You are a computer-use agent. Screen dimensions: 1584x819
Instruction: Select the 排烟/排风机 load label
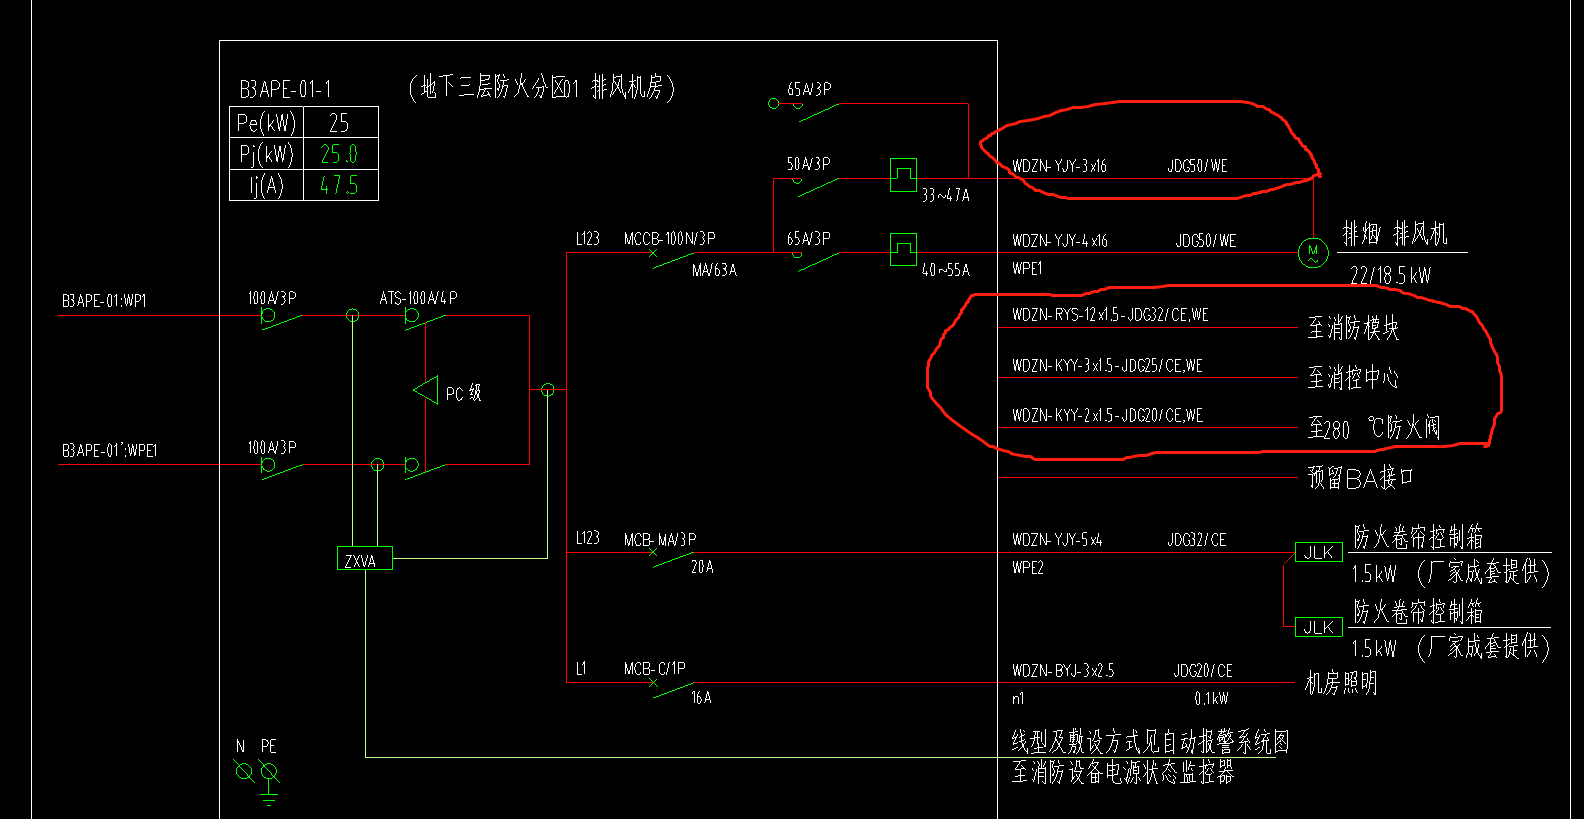pos(1395,234)
